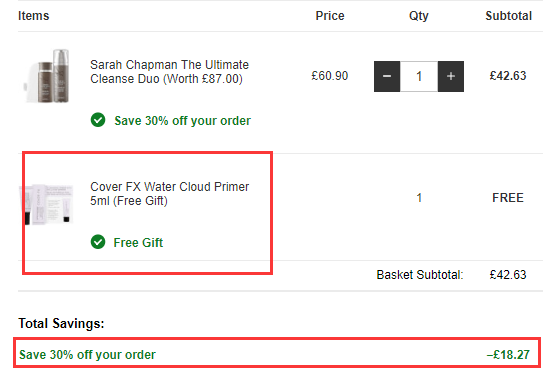
Task: Click the Cover FX Water Cloud Primer title
Action: (x=169, y=194)
